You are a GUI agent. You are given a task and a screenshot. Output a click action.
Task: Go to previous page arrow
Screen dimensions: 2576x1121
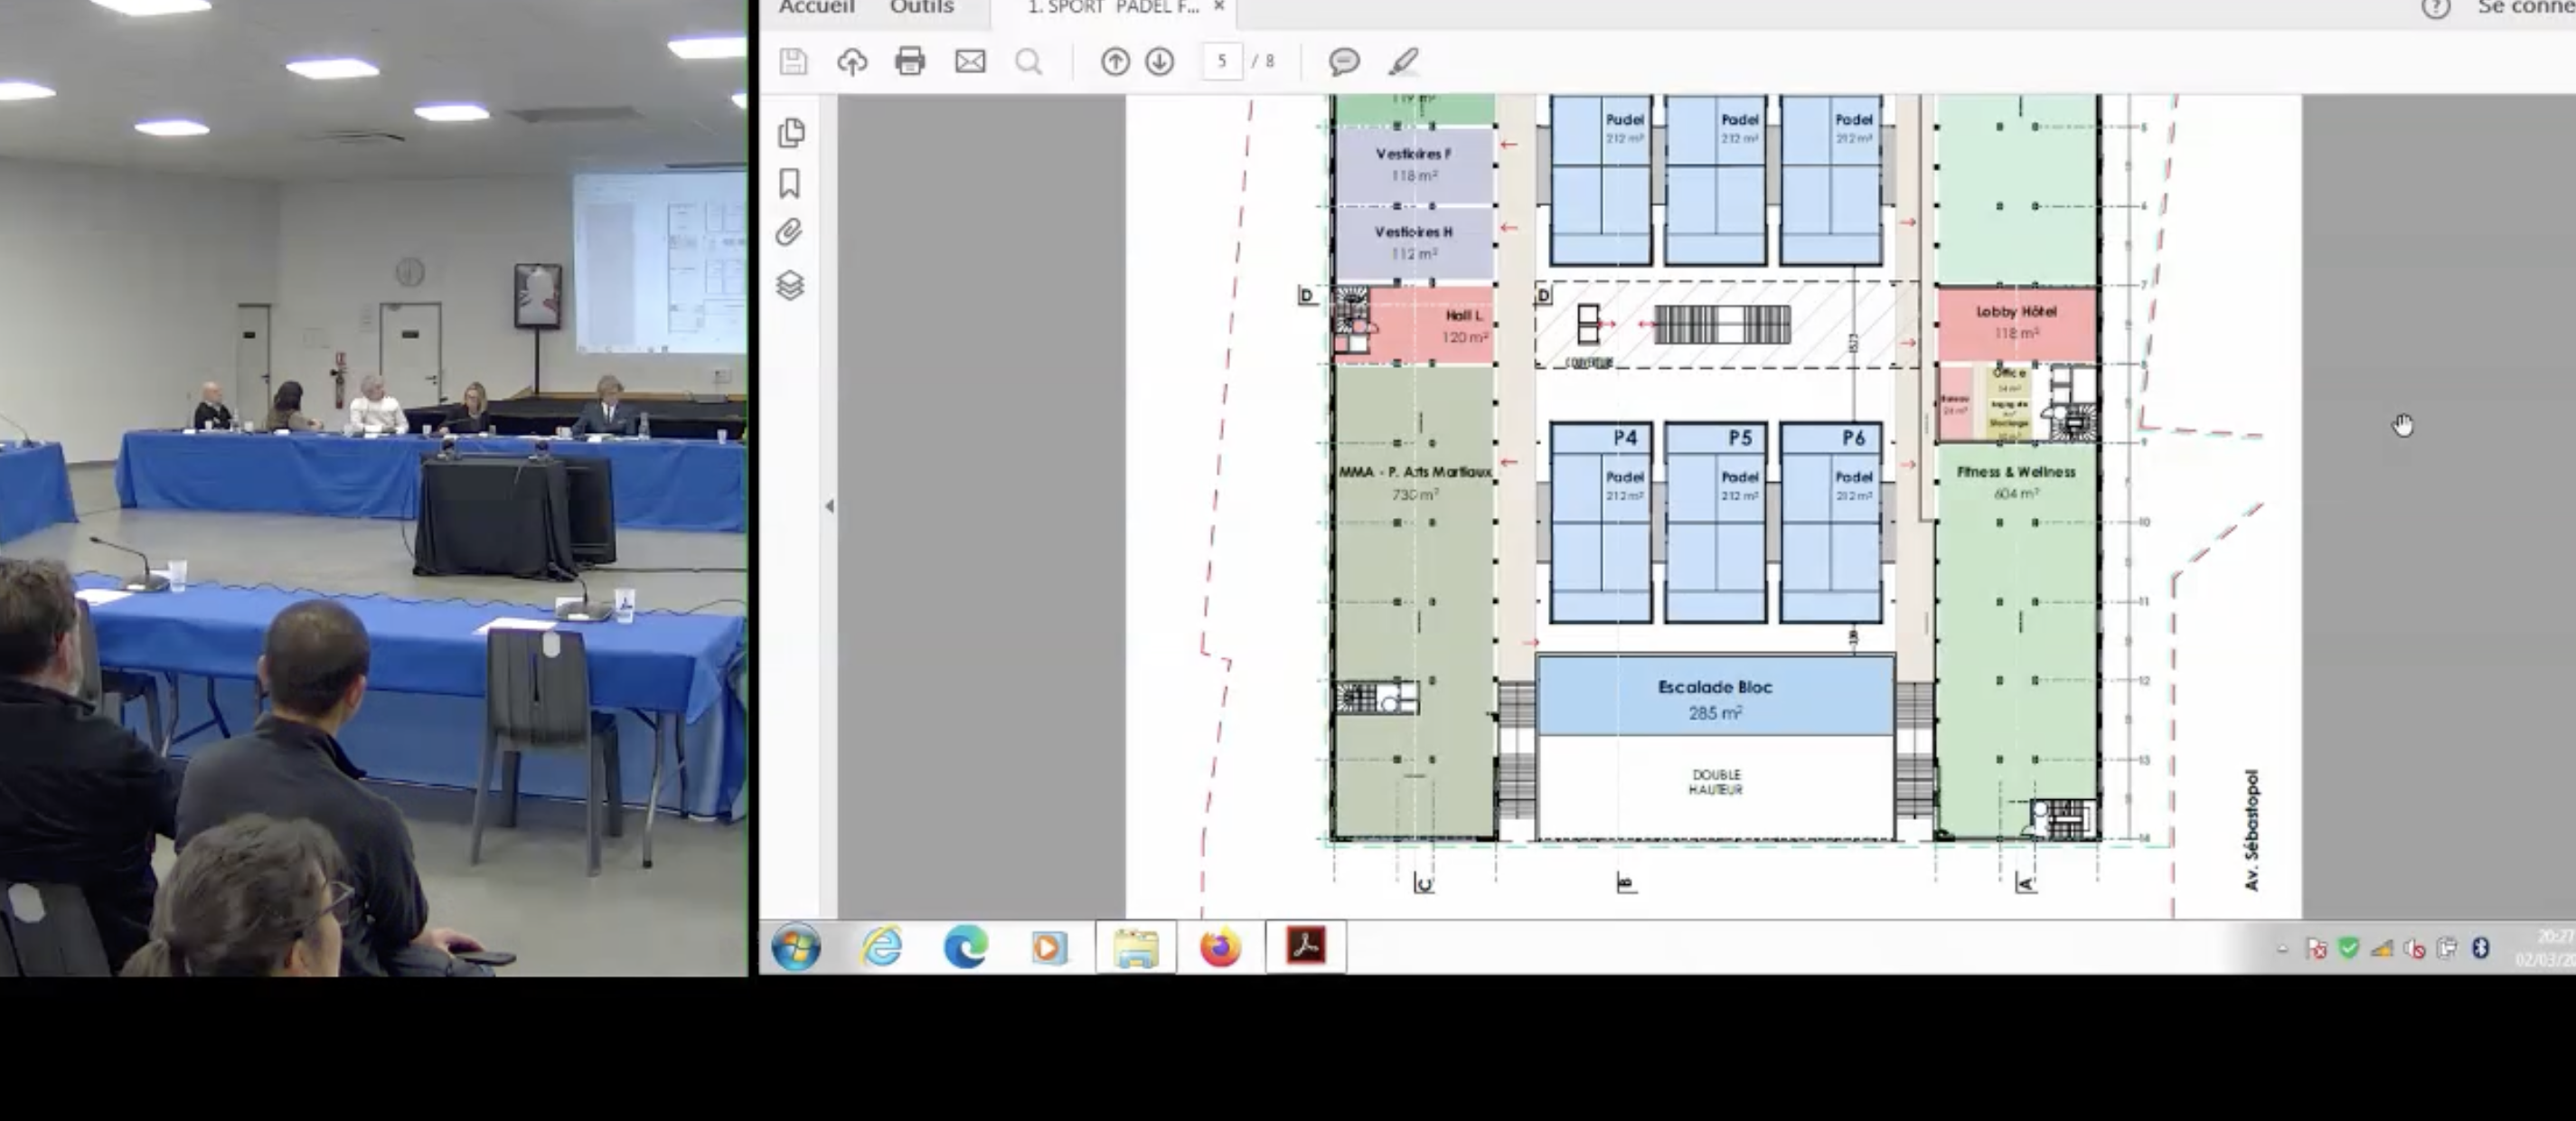tap(1115, 62)
